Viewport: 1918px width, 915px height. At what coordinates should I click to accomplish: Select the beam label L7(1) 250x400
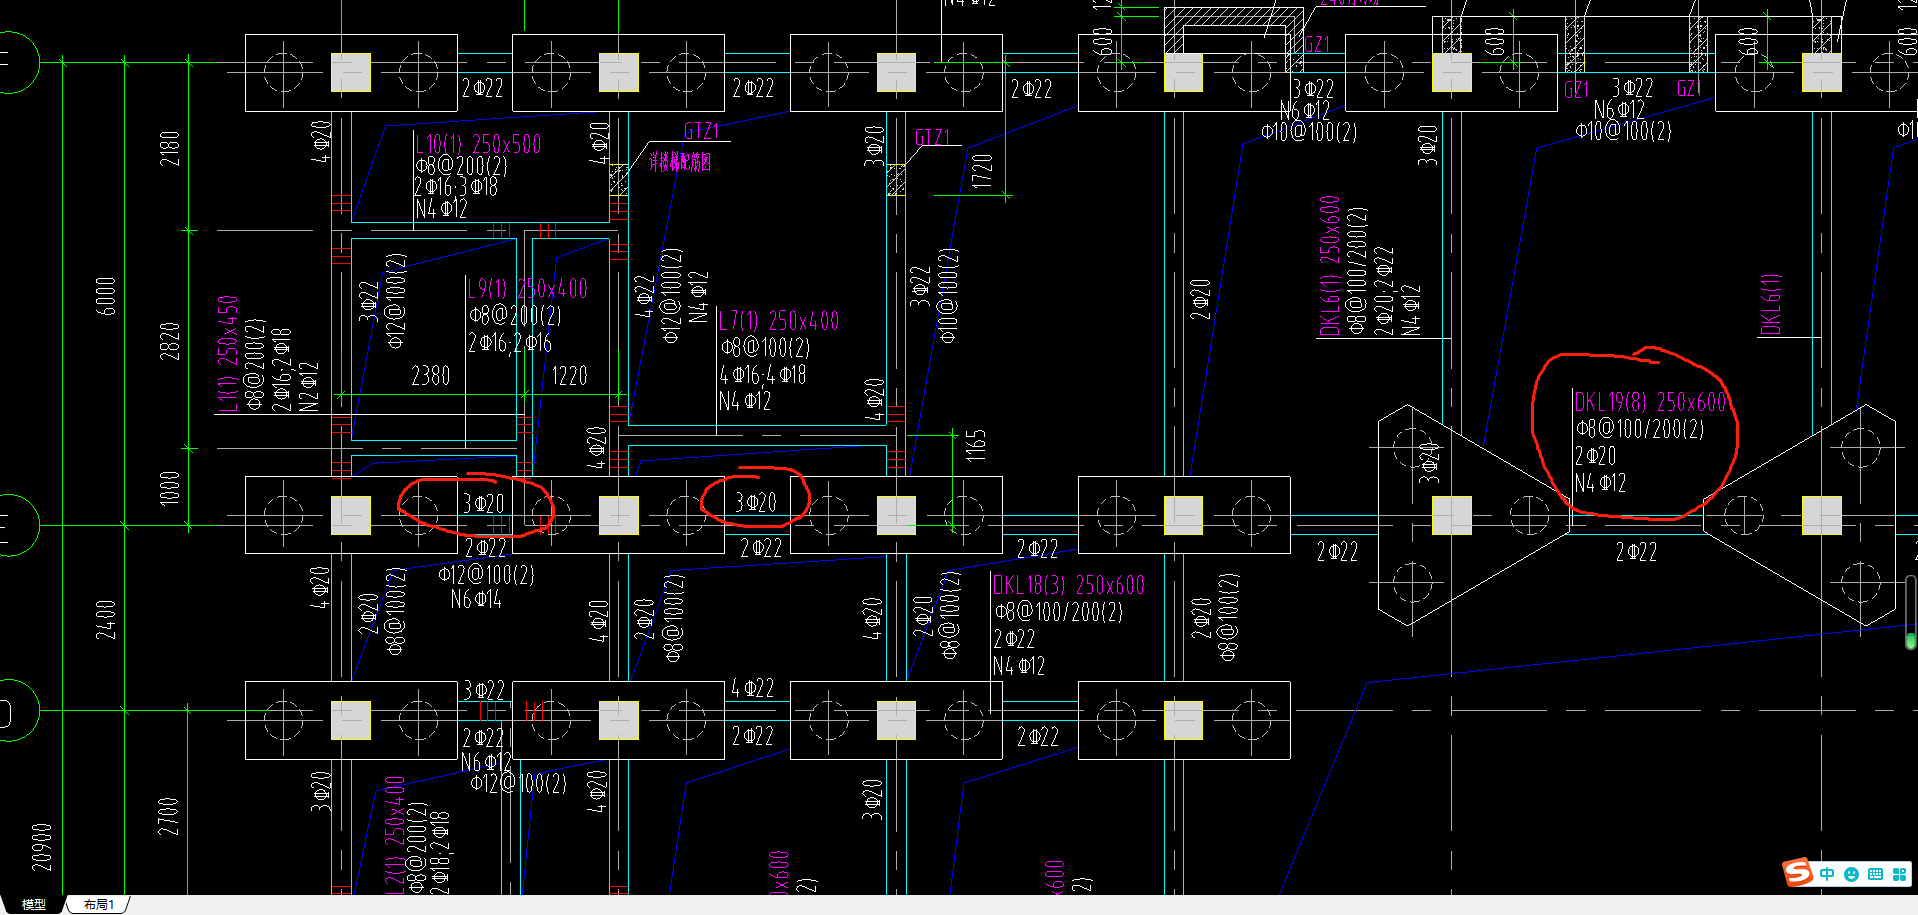(779, 321)
